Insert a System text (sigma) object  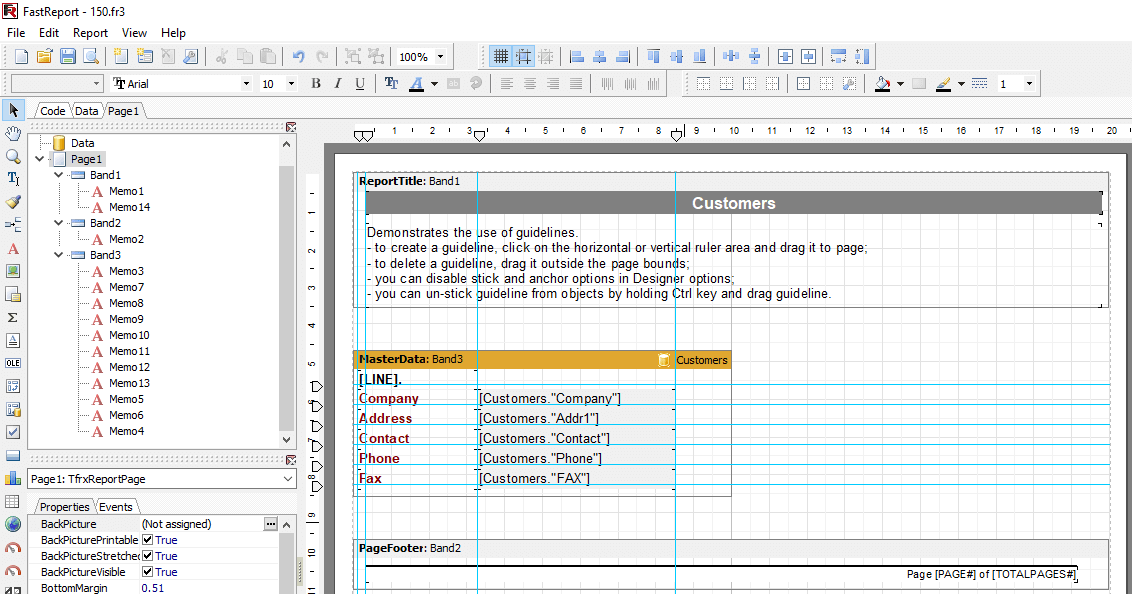point(13,318)
